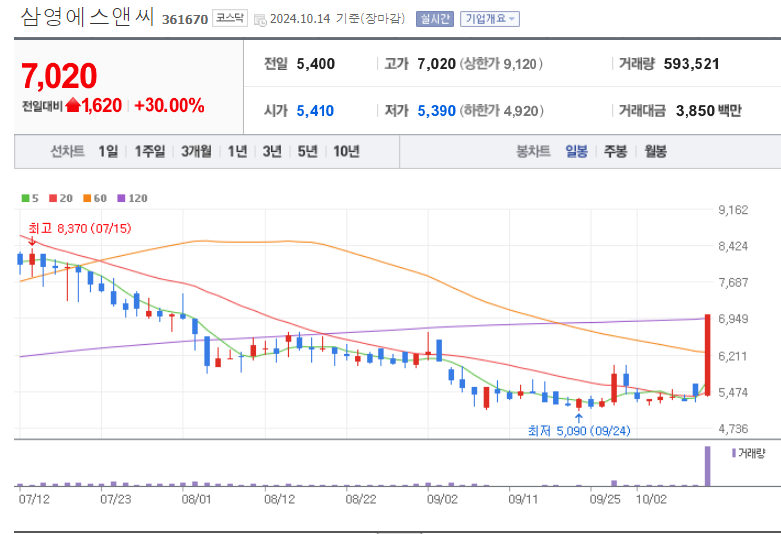Click the 전일 value 5,400
Screen dimensions: 781x534
(x=316, y=64)
